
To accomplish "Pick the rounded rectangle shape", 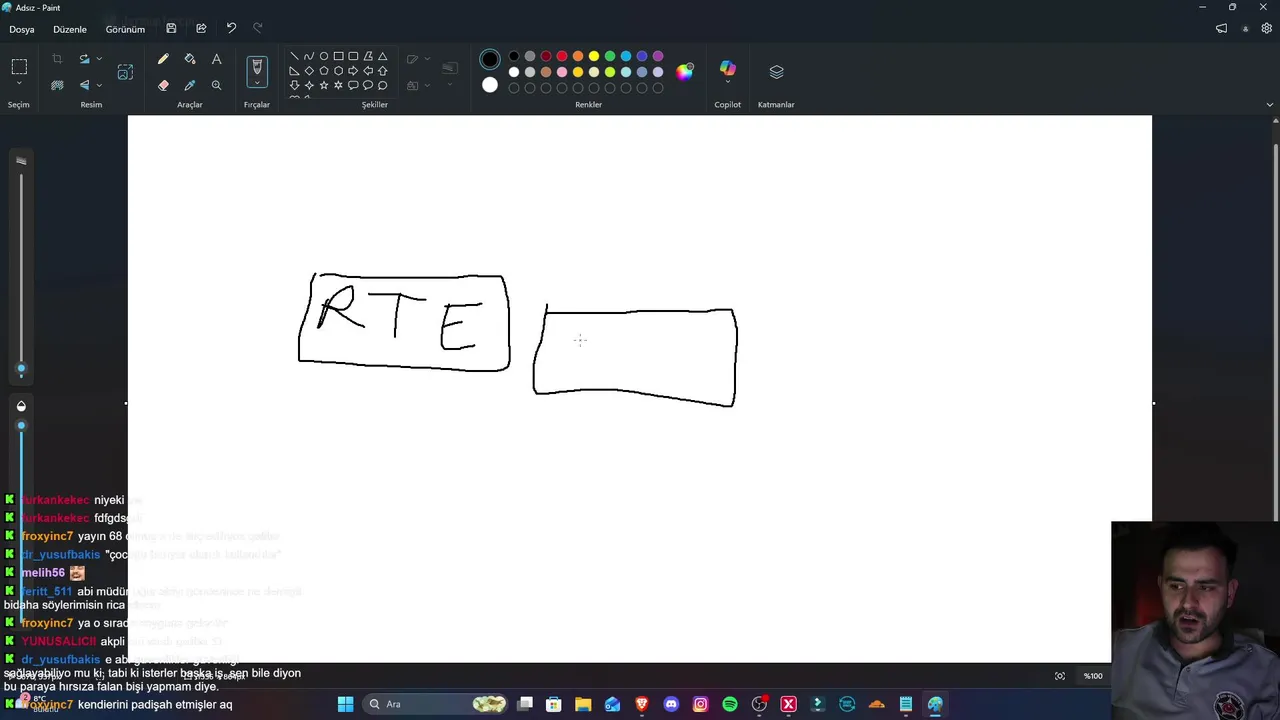I will [x=353, y=56].
